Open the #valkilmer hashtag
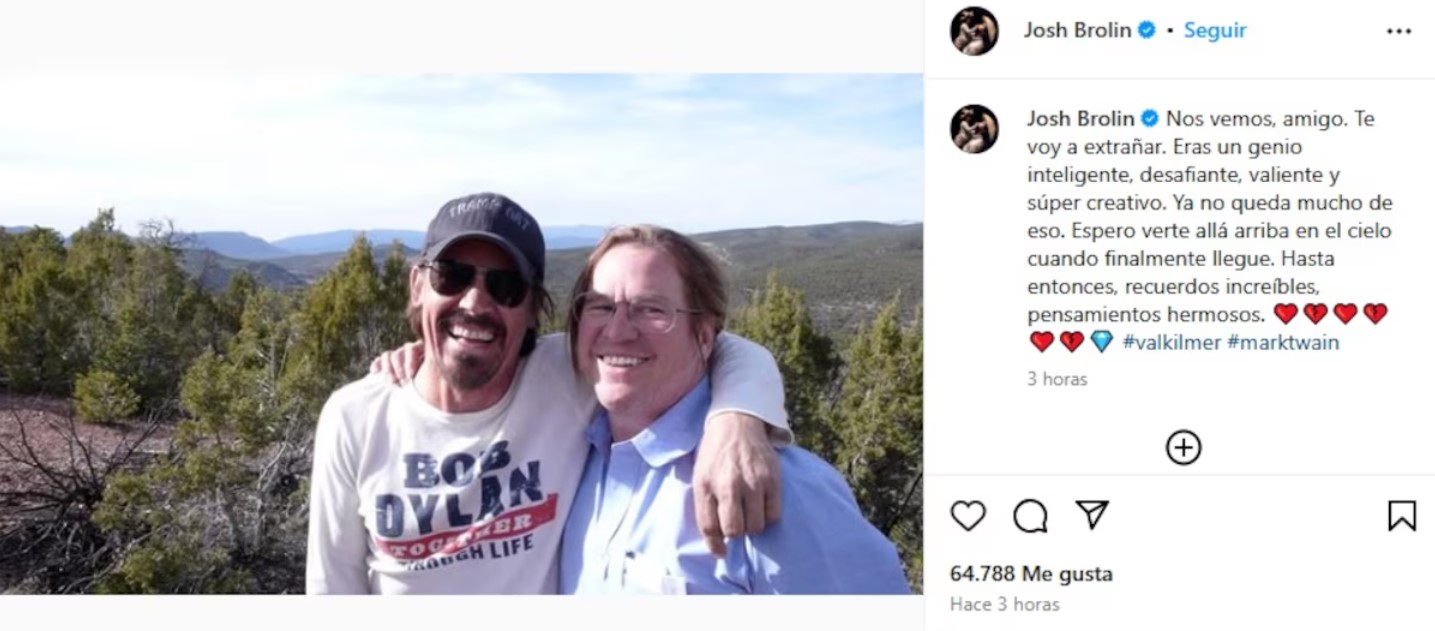1435x631 pixels. (x=1171, y=342)
